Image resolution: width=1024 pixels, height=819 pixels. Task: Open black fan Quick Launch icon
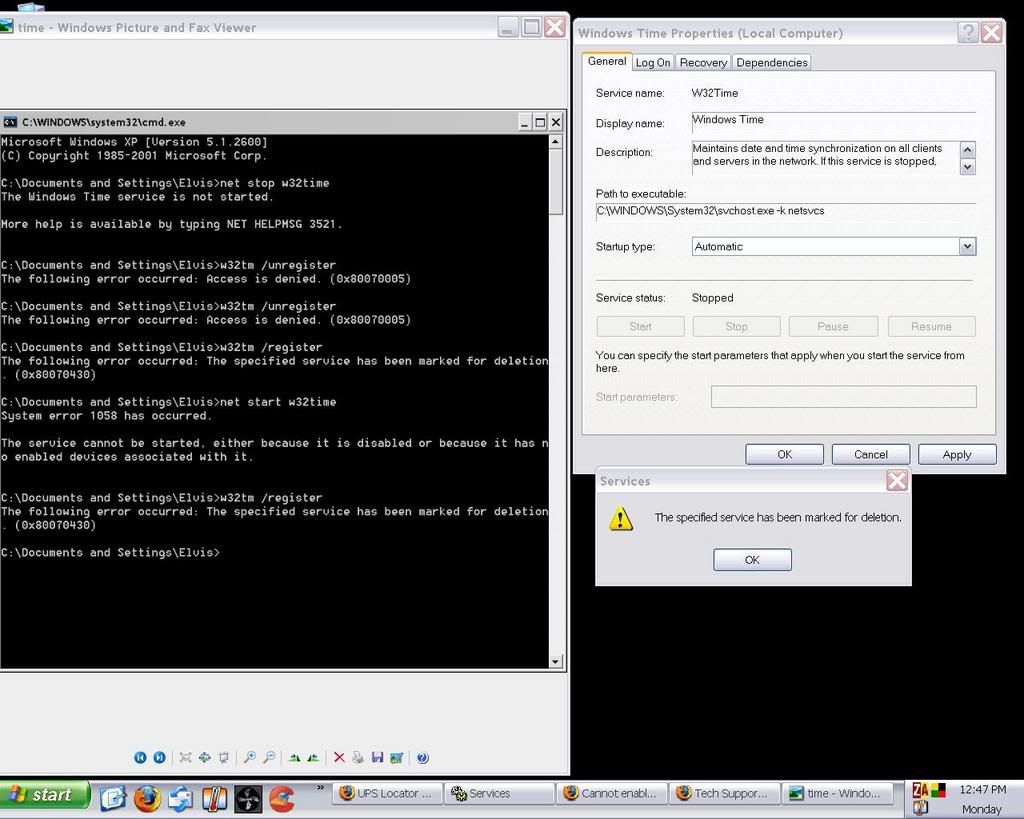(248, 799)
